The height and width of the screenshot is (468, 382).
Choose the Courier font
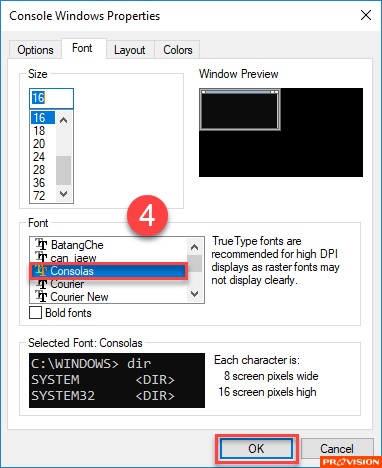(x=108, y=284)
